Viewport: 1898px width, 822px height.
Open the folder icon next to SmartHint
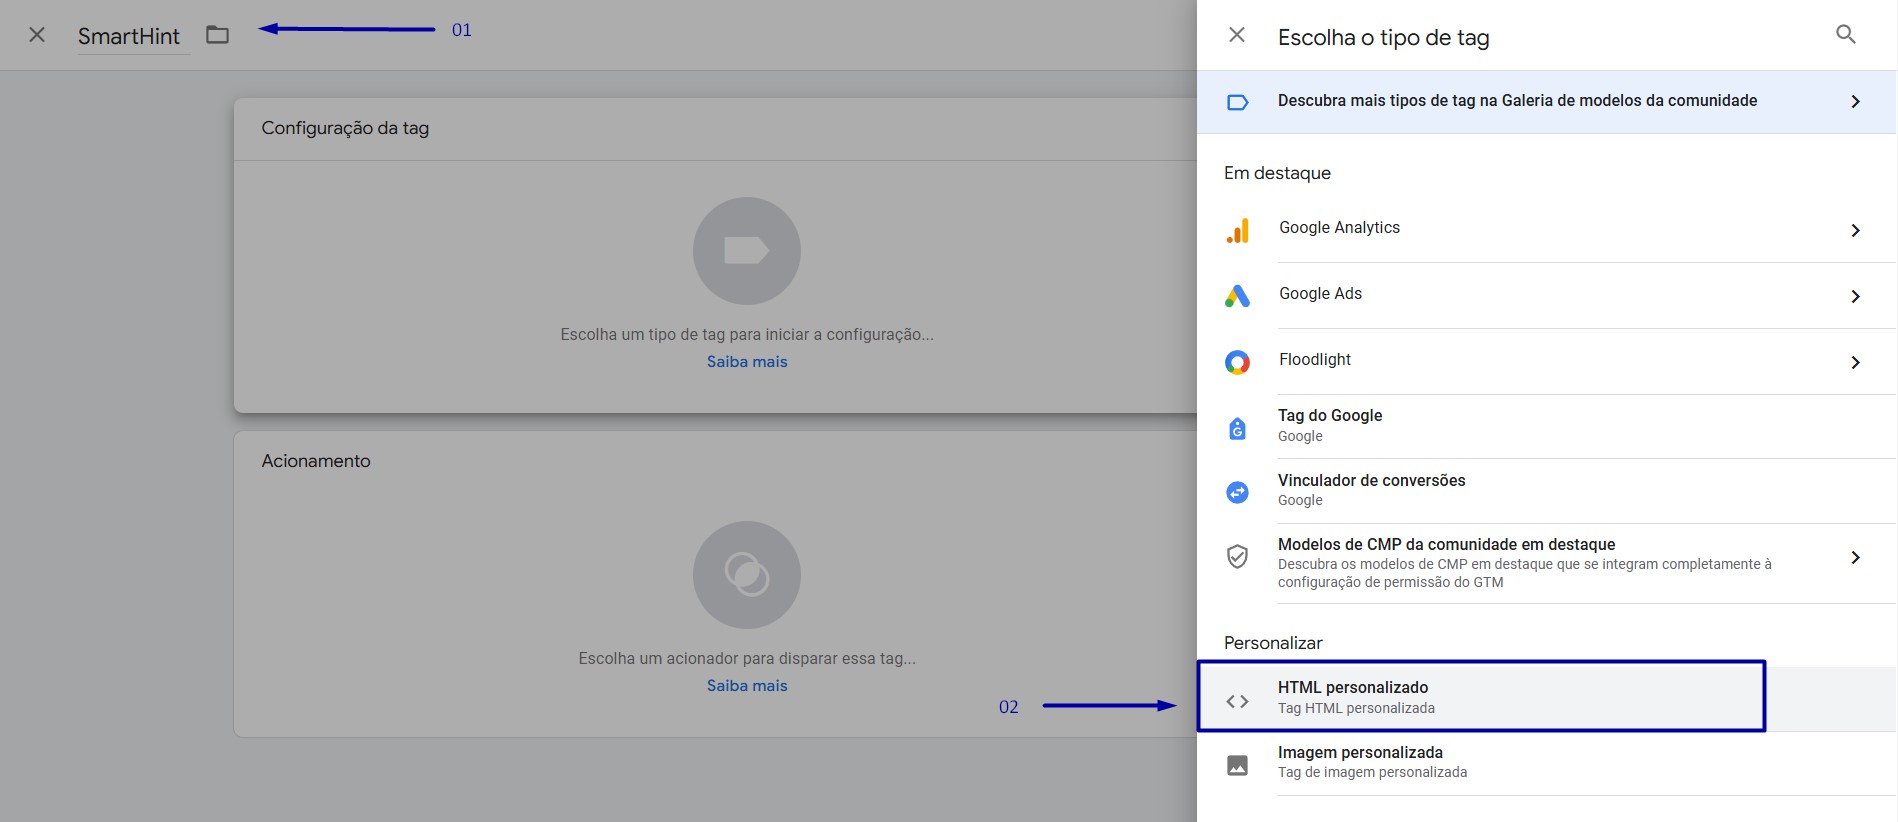pyautogui.click(x=217, y=35)
